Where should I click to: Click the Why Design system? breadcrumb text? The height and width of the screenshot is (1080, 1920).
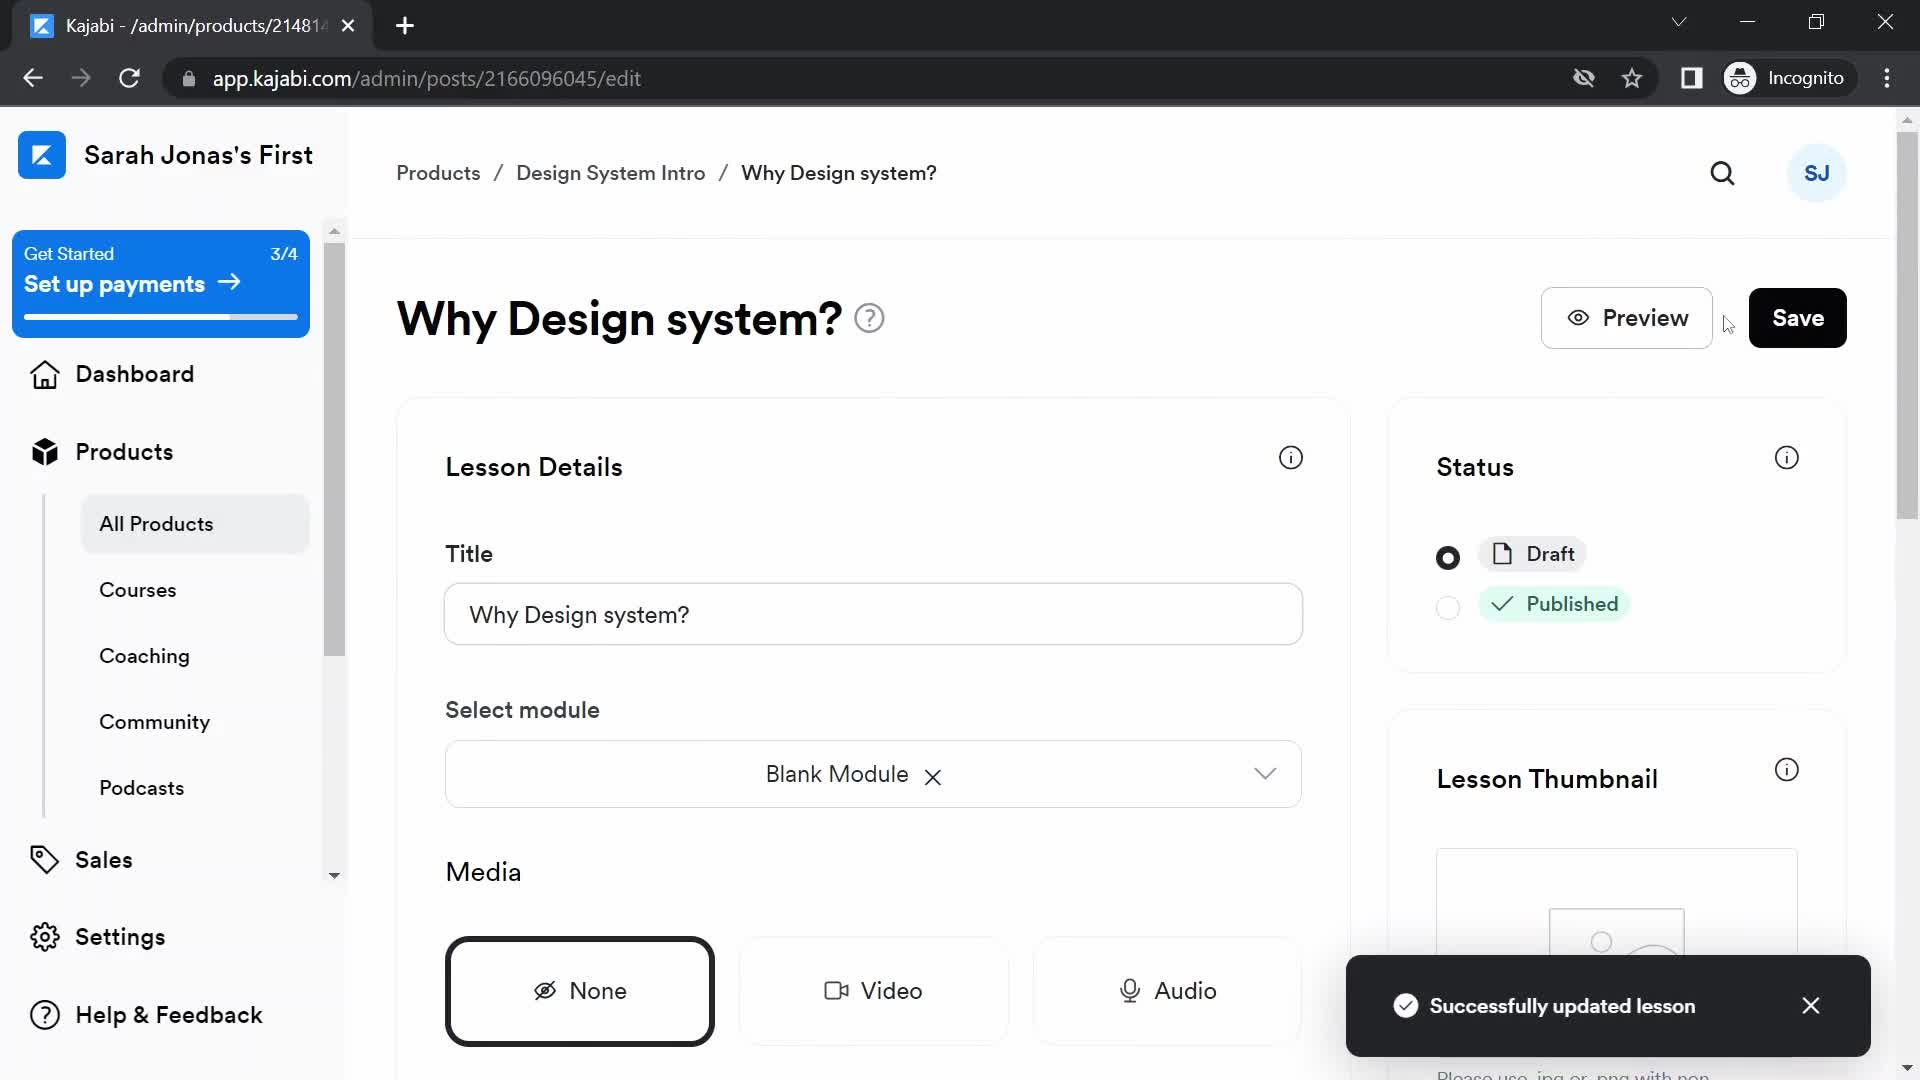838,173
